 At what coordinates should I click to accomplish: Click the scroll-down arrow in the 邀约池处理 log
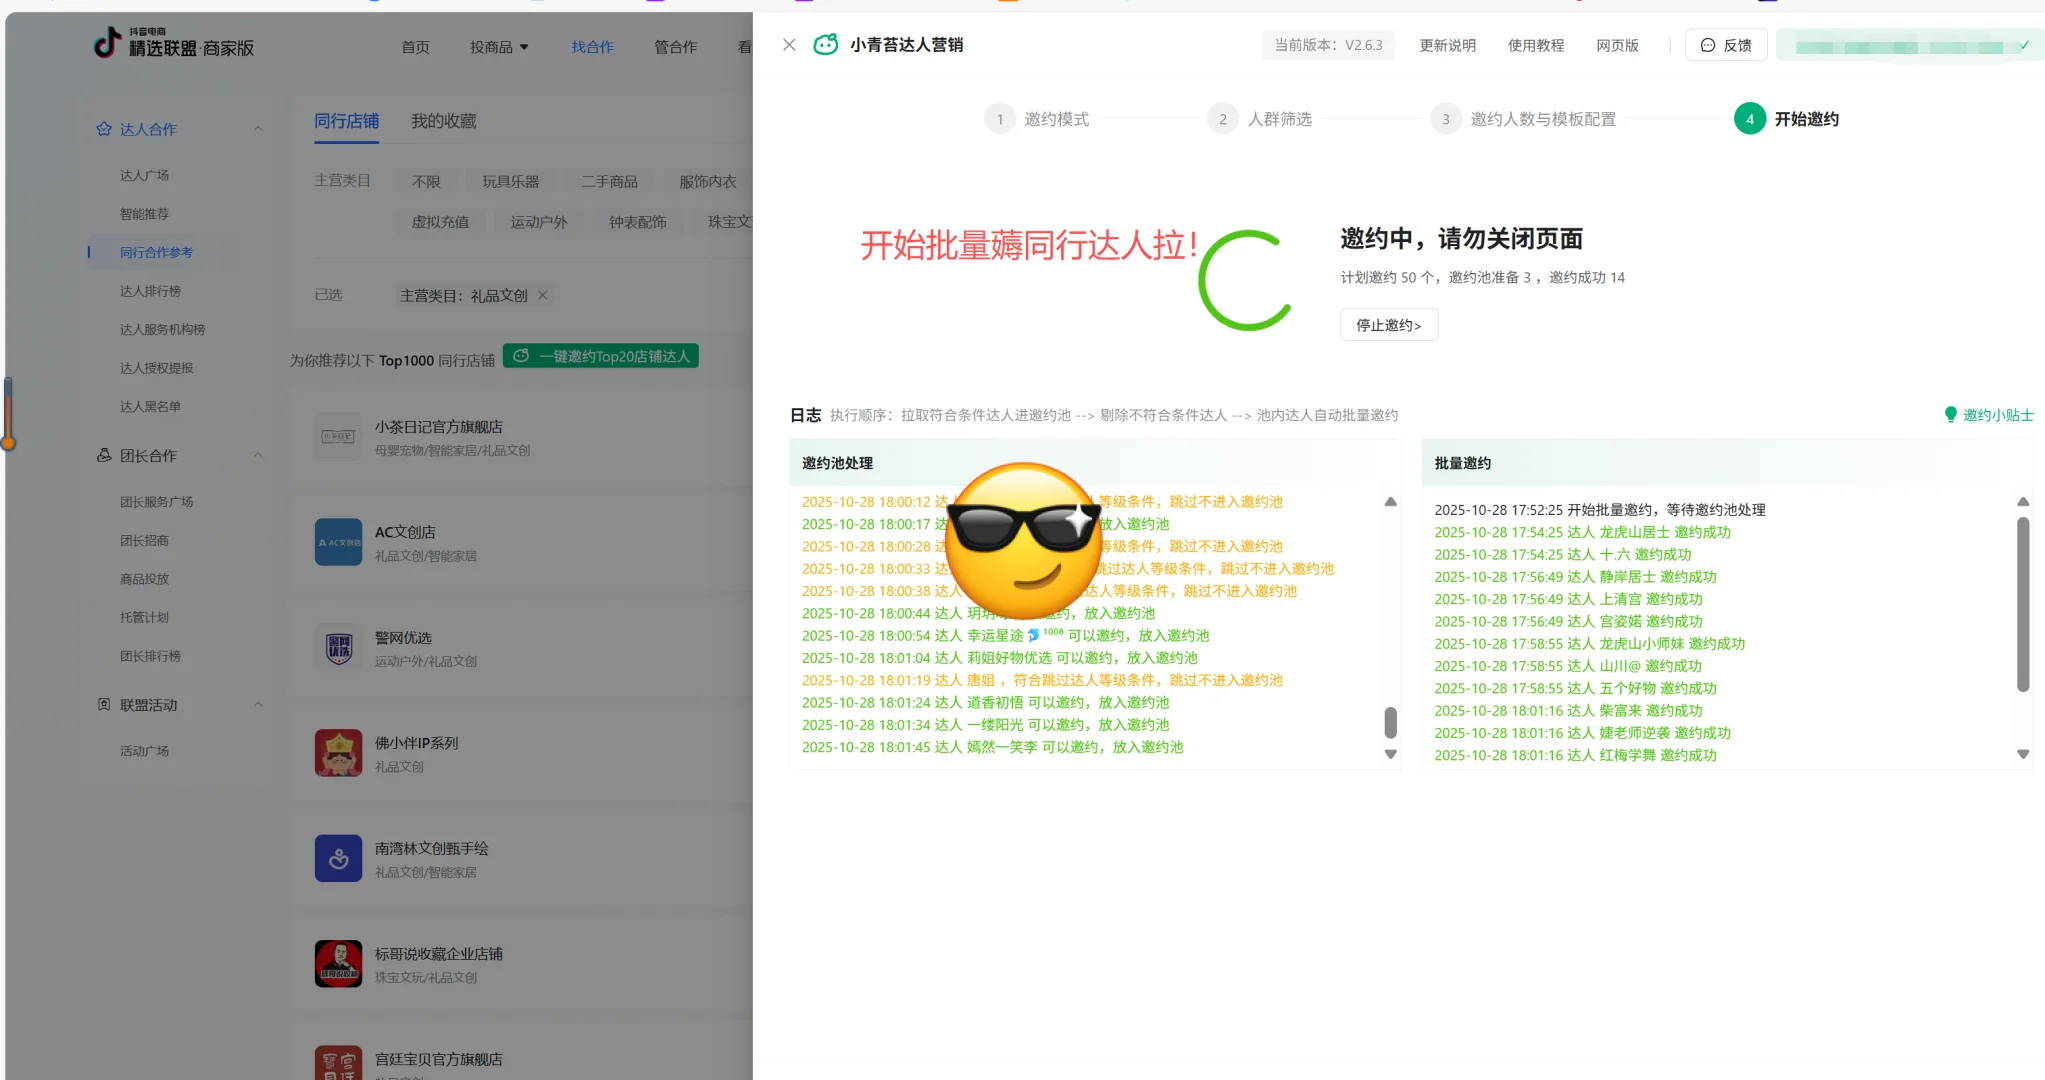(x=1390, y=753)
